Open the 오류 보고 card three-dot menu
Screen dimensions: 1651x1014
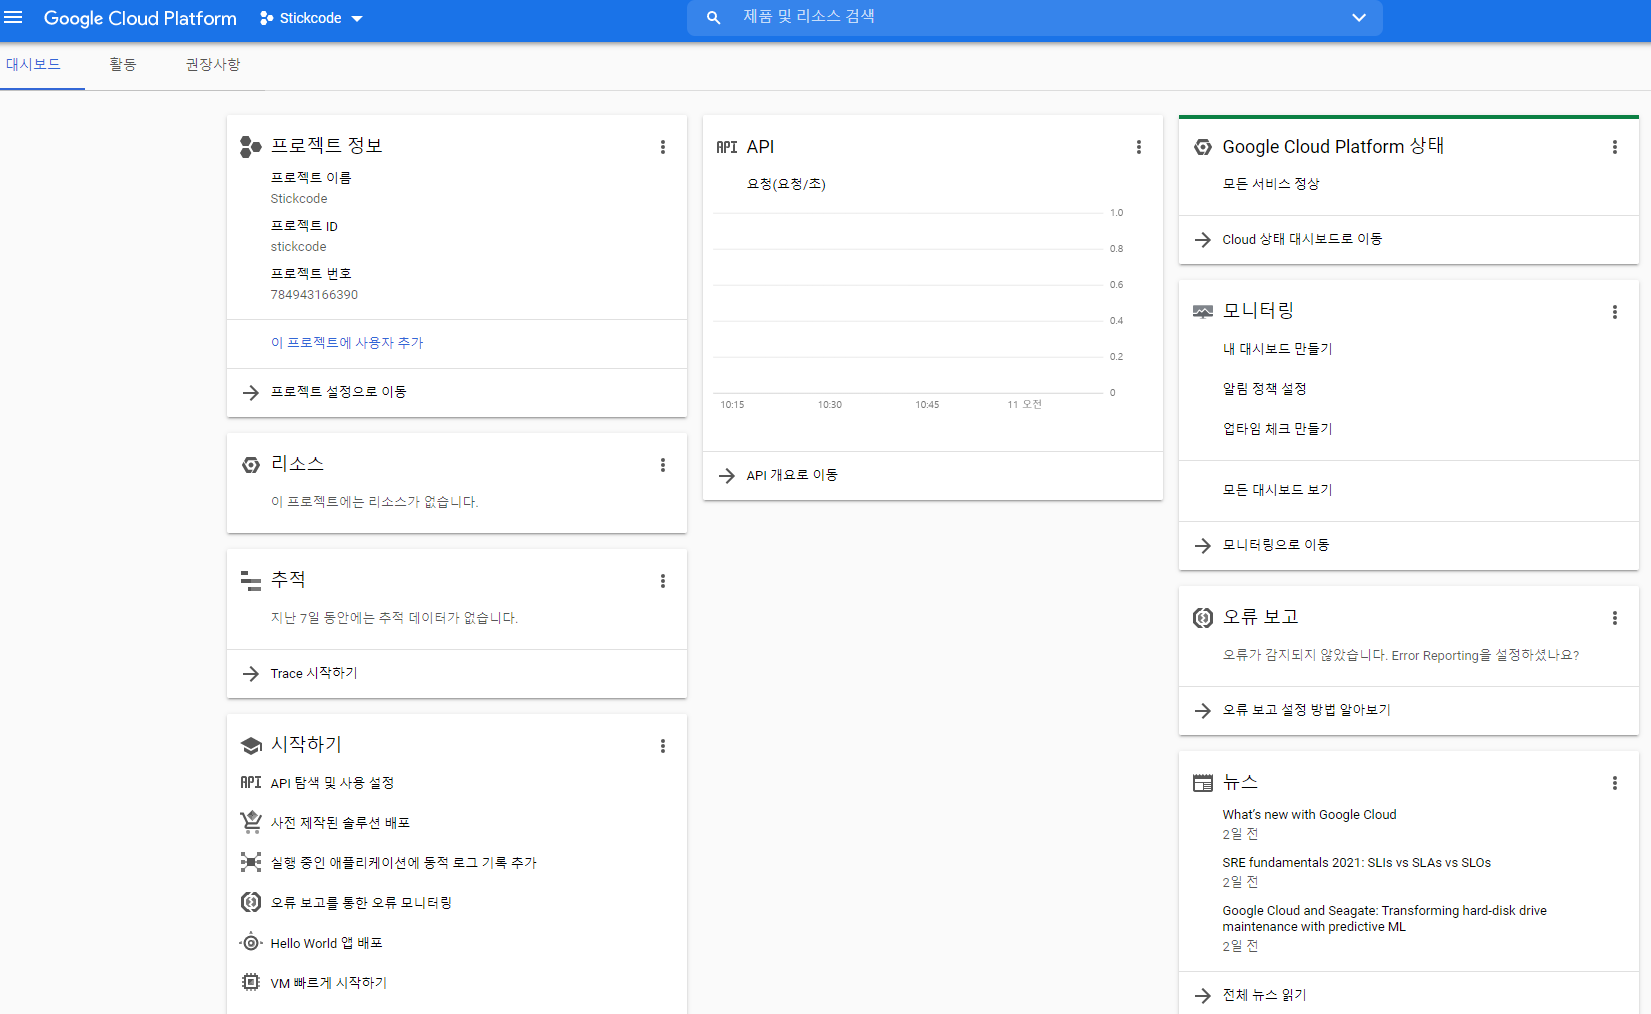point(1615,618)
